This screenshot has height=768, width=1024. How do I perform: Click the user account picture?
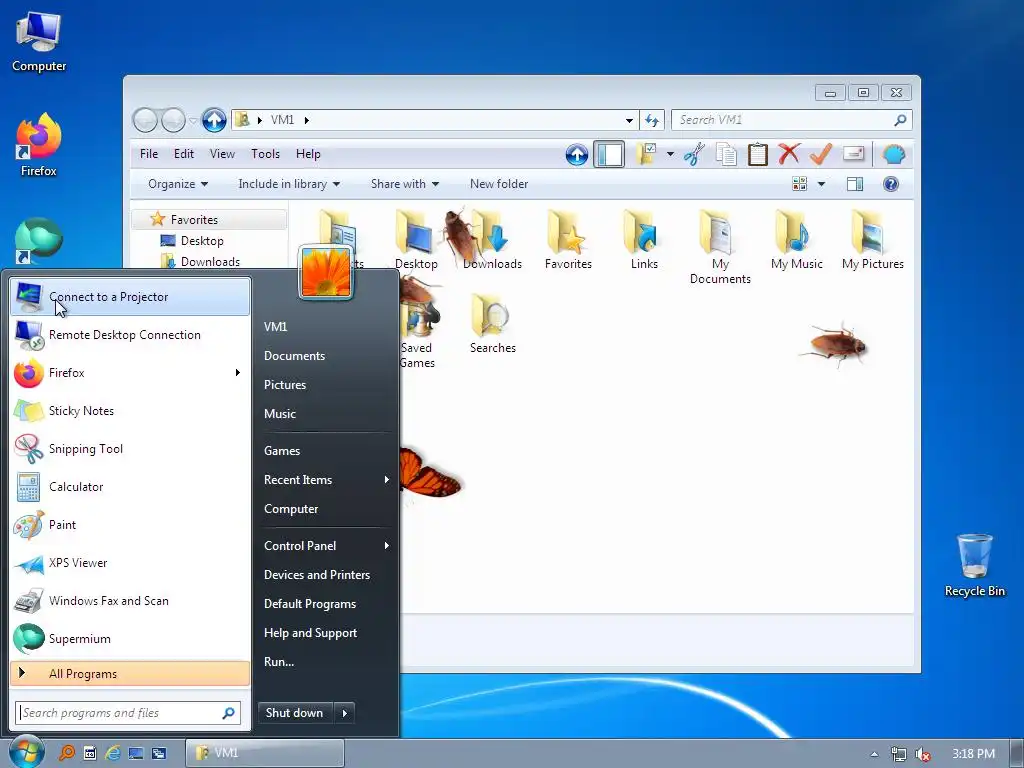click(x=326, y=272)
